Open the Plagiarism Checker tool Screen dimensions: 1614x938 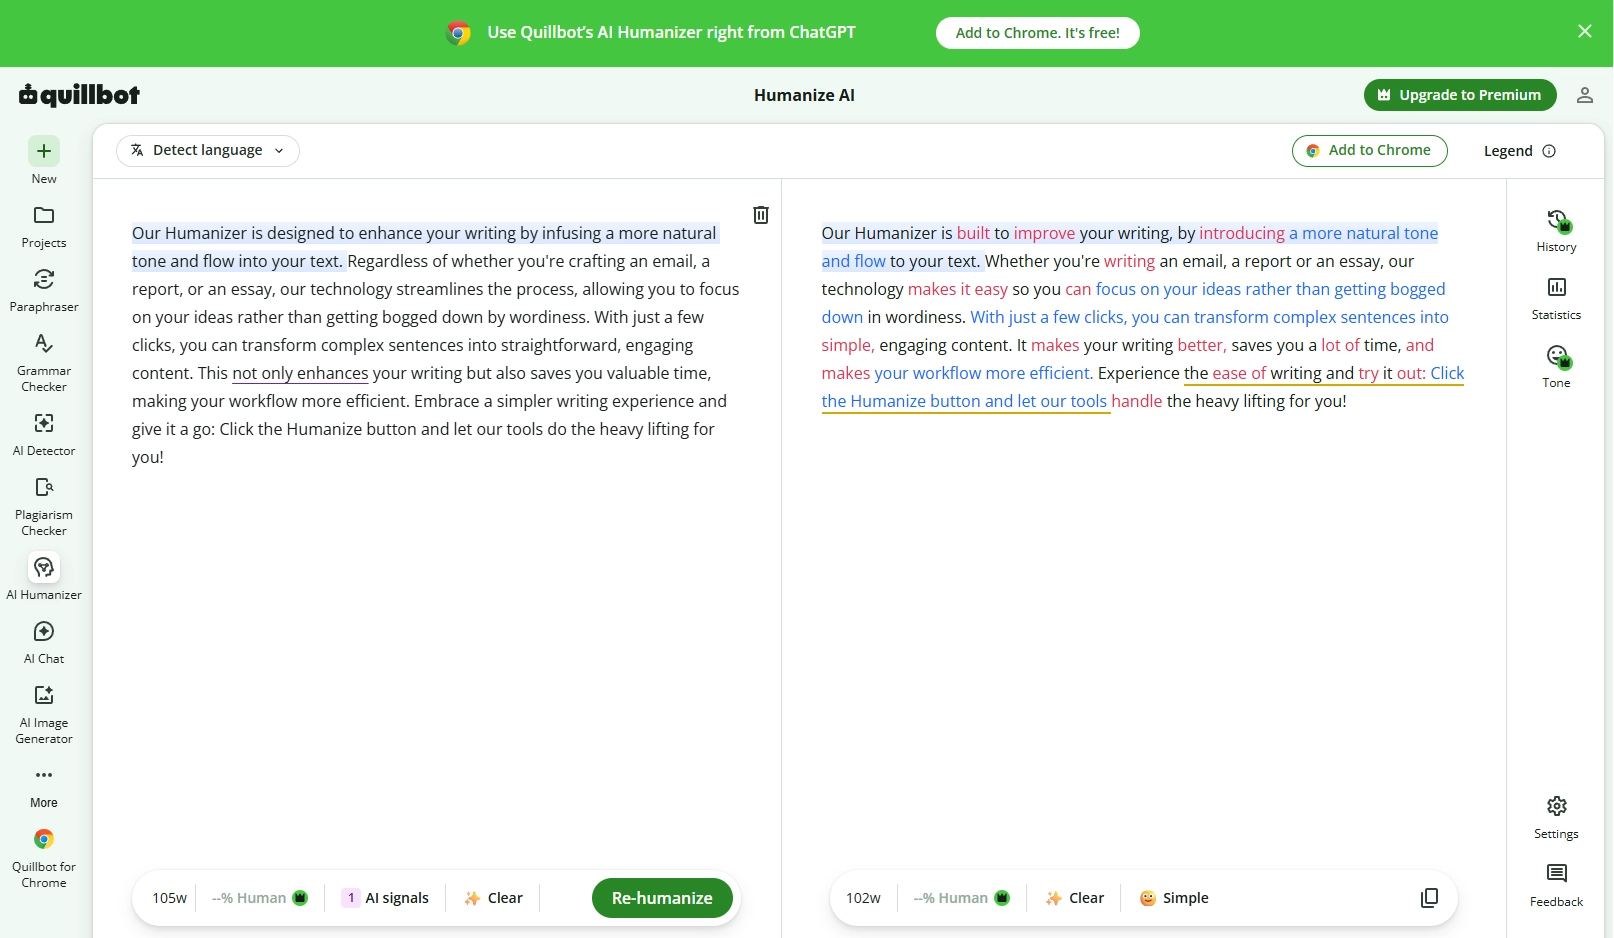(x=44, y=506)
